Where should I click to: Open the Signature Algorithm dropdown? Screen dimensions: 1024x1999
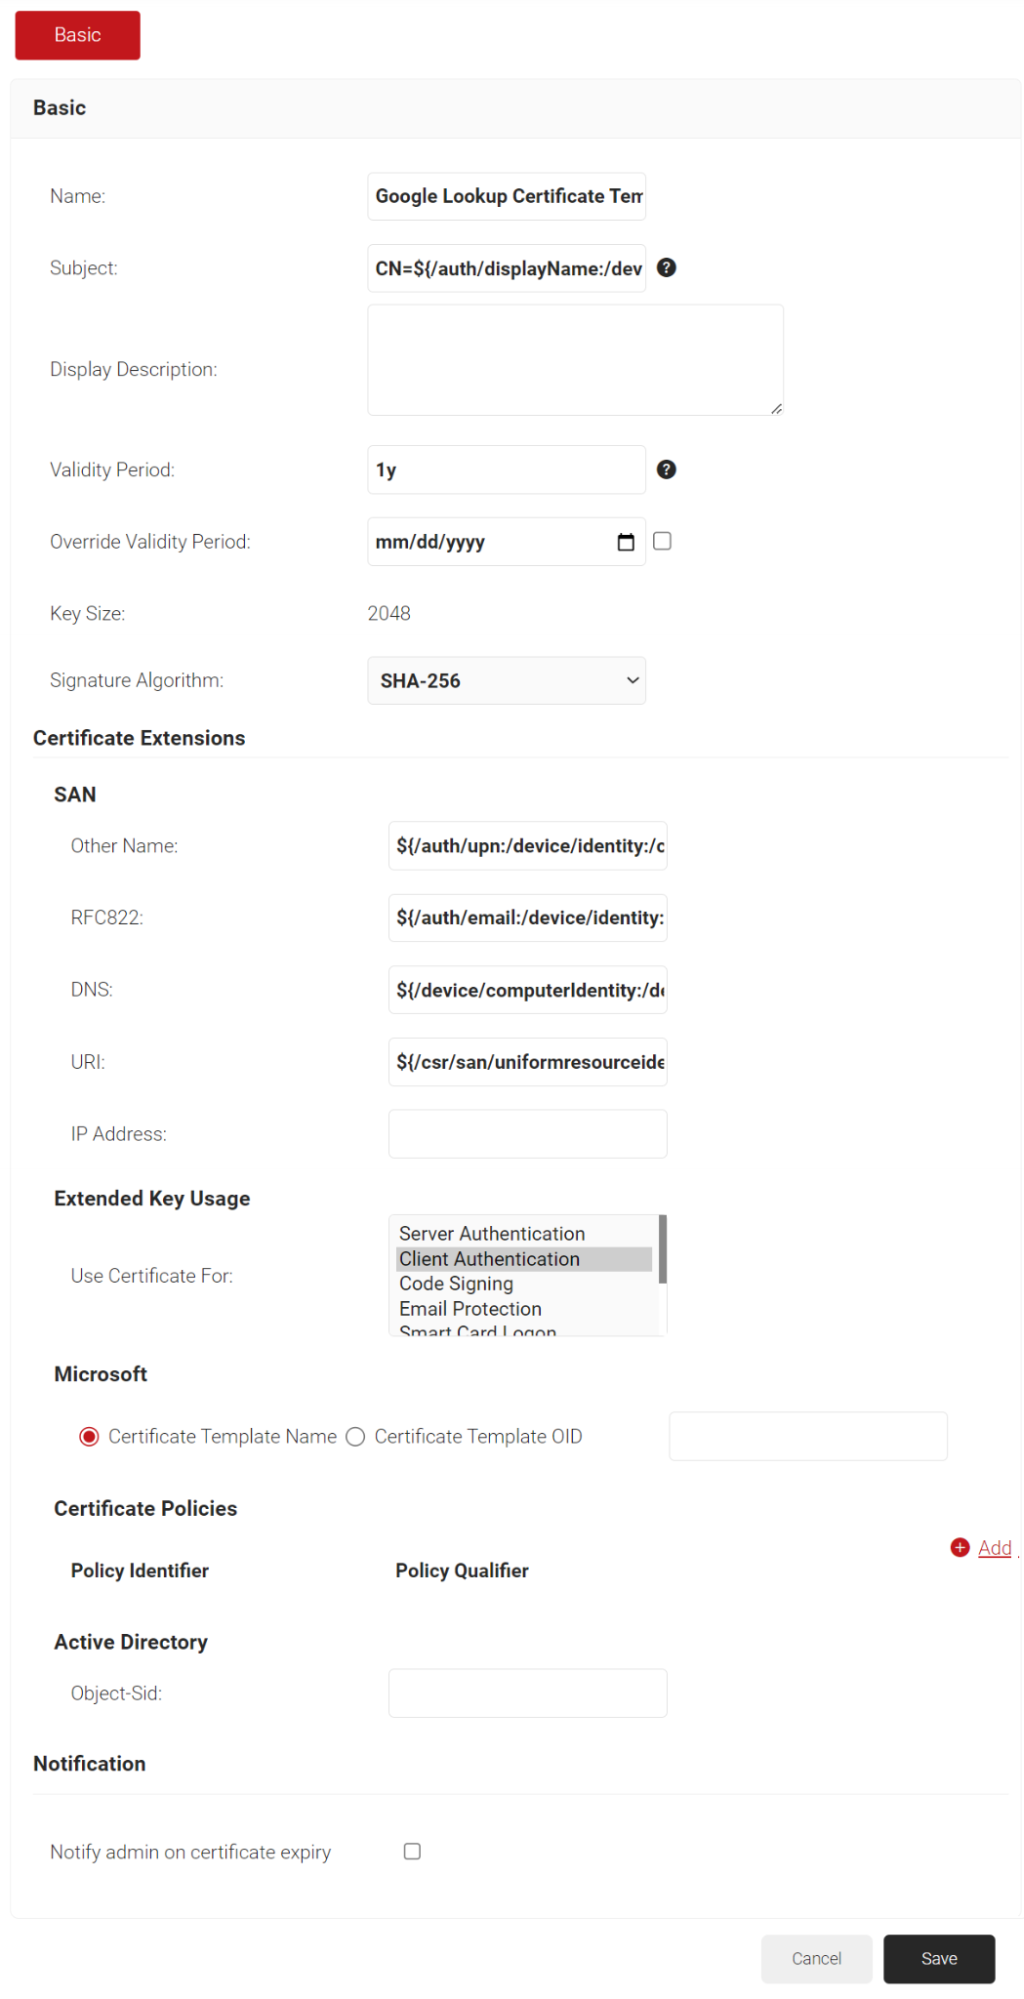tap(506, 681)
